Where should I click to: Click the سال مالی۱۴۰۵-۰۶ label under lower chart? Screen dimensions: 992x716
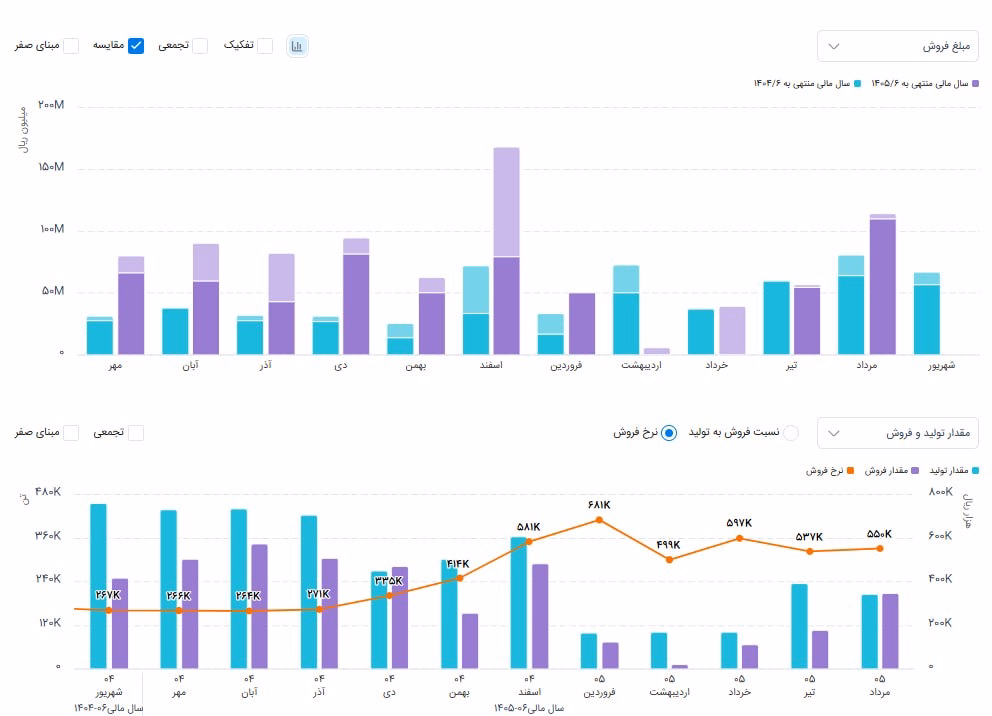pos(529,708)
